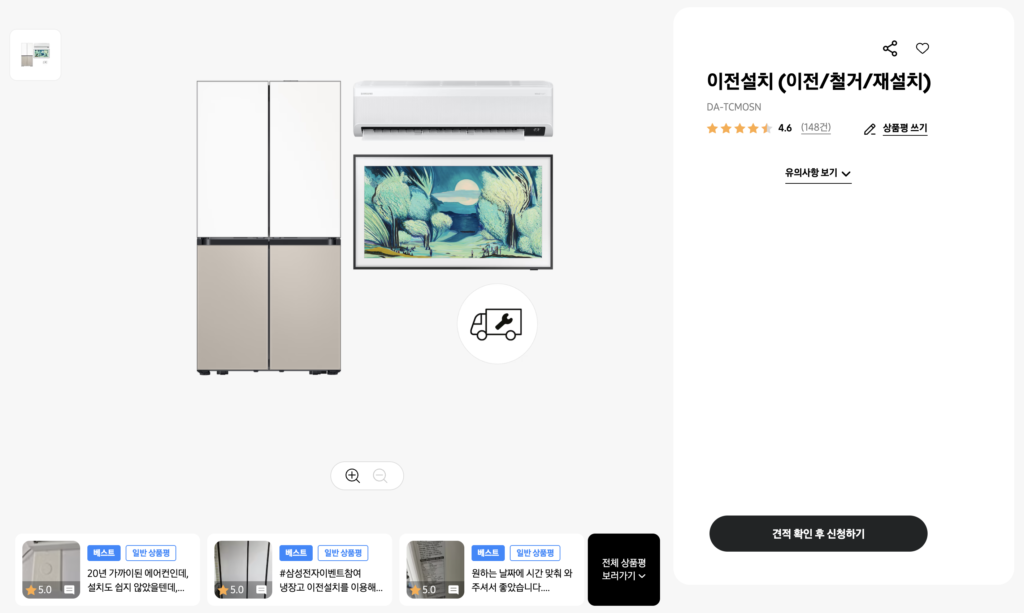Click the share icon
This screenshot has width=1024, height=613.
coord(889,48)
